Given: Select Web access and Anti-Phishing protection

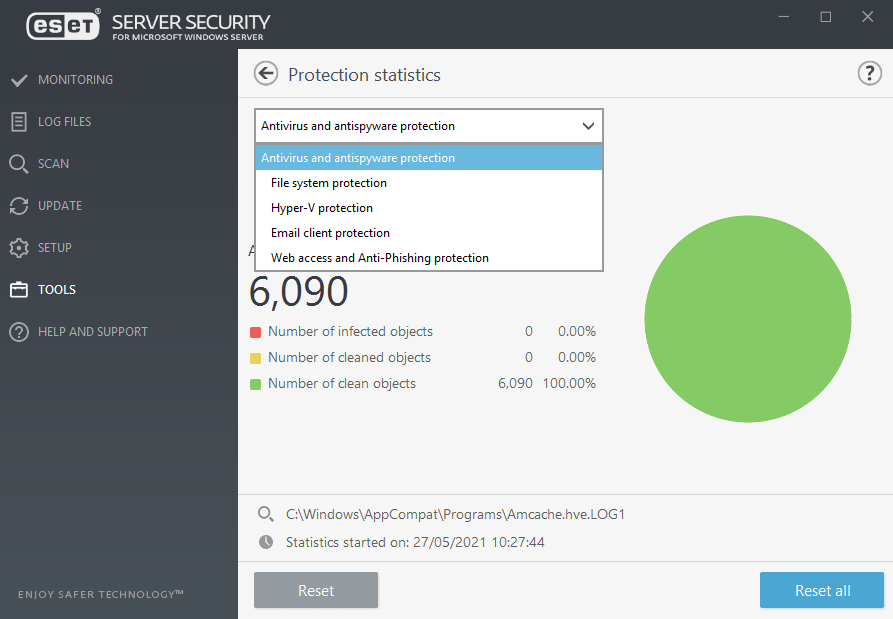Looking at the screenshot, I should click(x=379, y=258).
